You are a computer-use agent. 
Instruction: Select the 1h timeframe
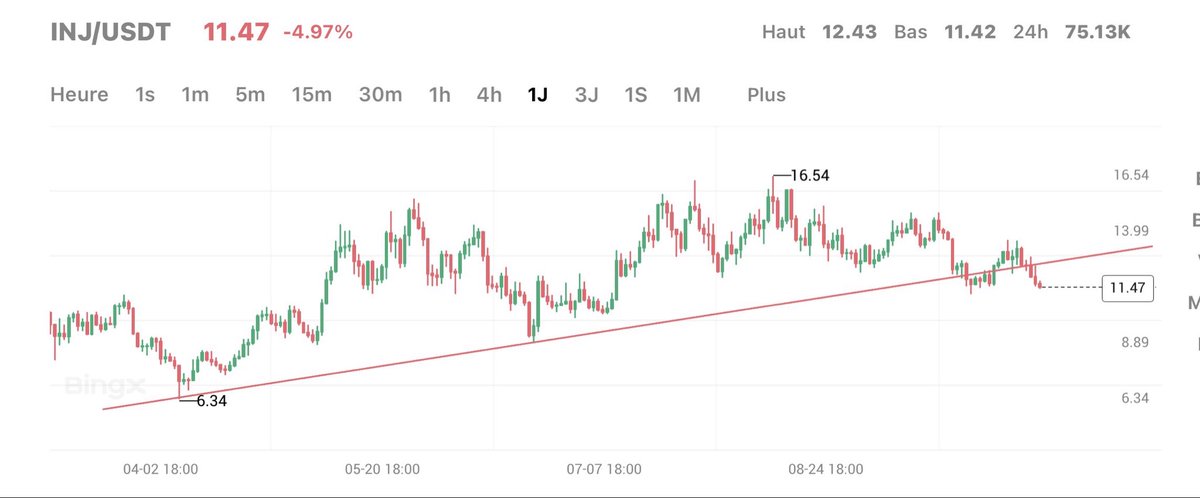(x=439, y=95)
